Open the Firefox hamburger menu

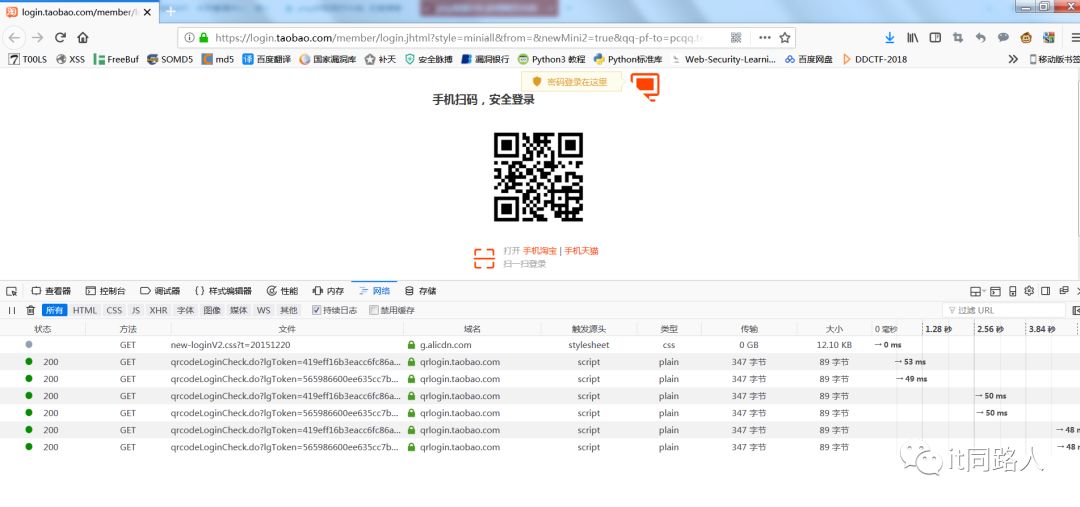point(1074,38)
